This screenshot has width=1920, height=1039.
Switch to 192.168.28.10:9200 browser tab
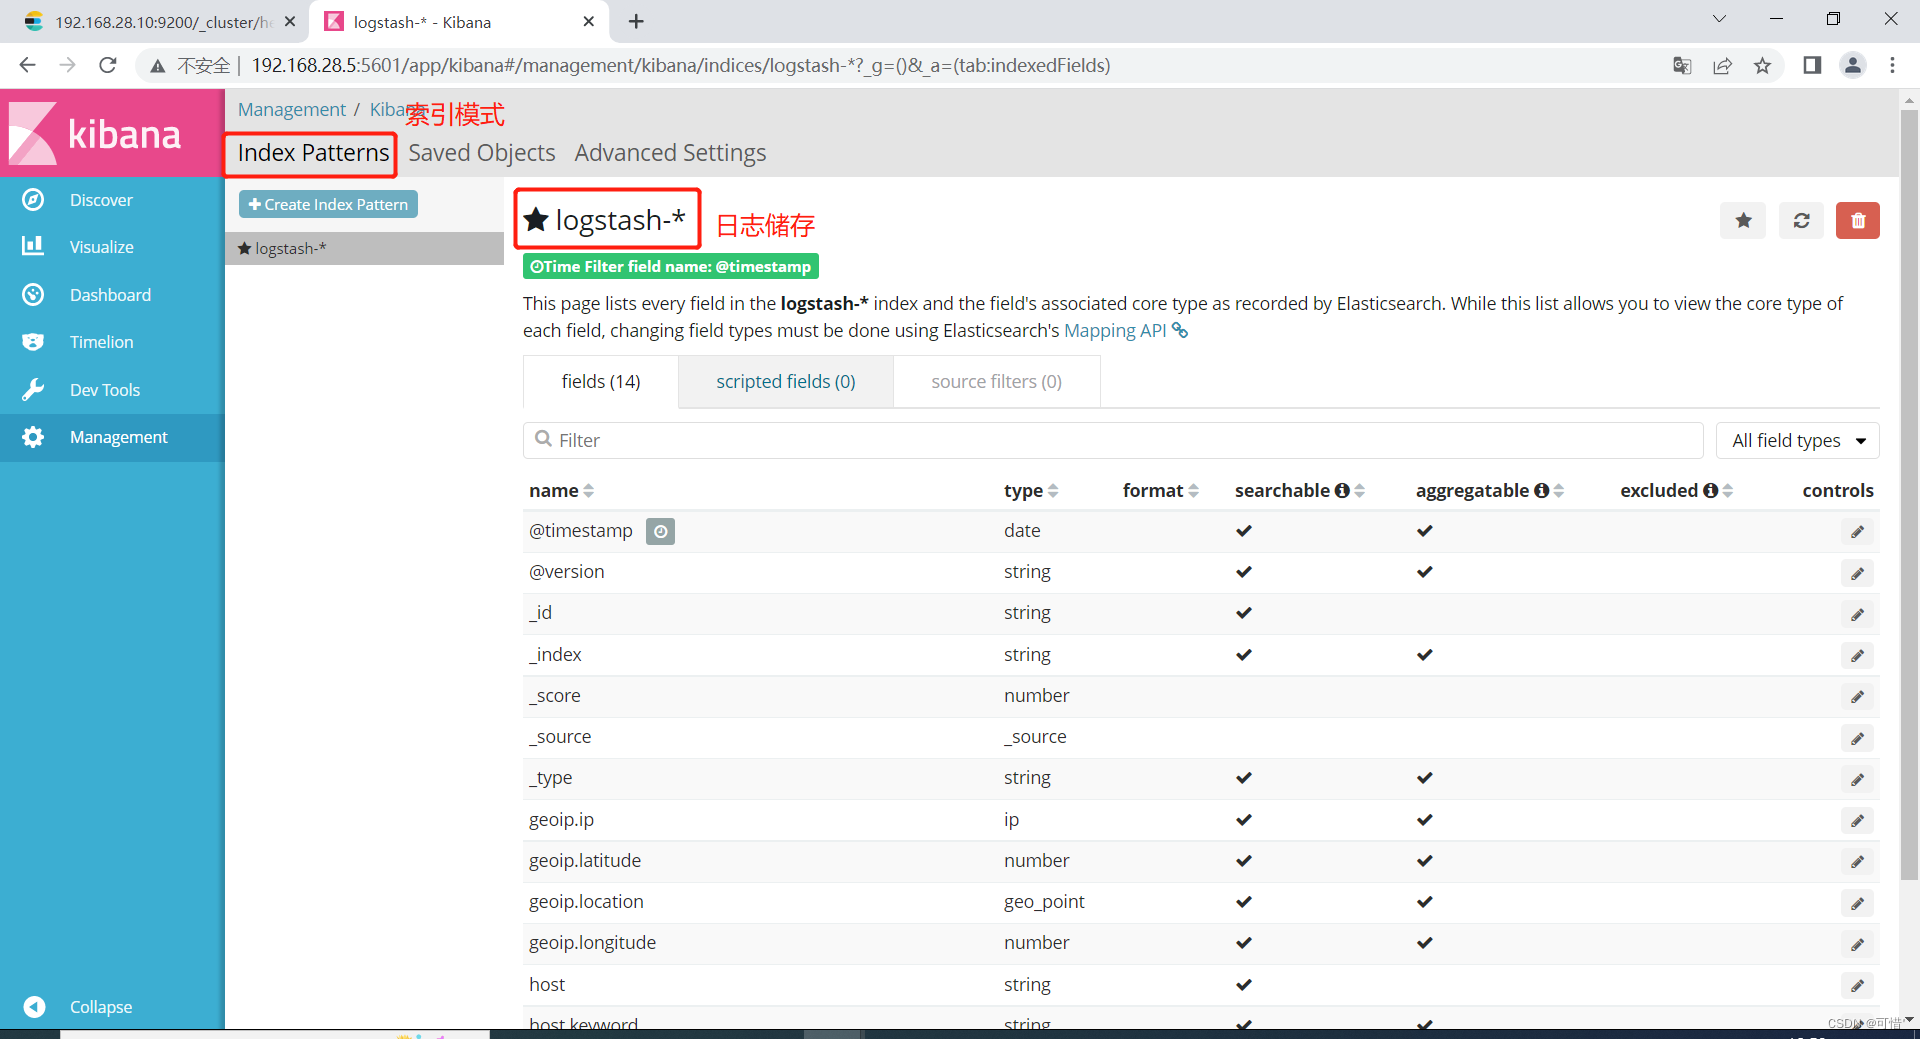point(160,22)
